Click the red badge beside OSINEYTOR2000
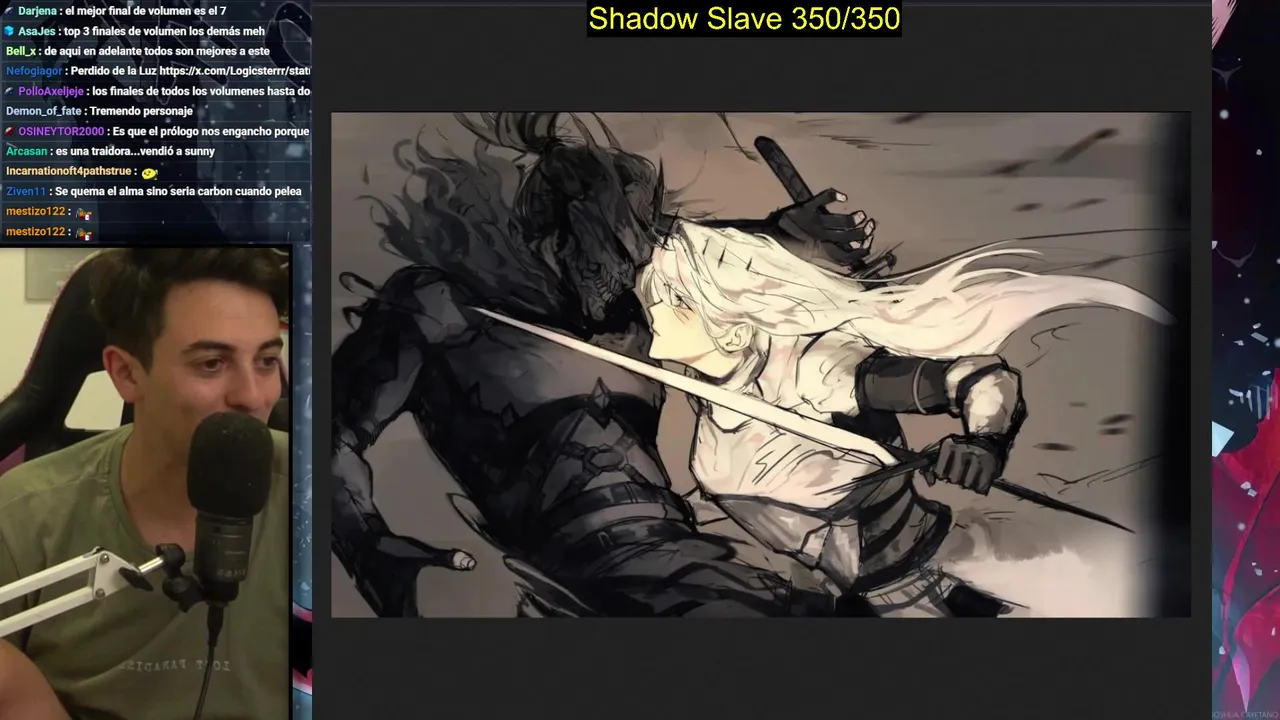1280x720 pixels. point(10,131)
